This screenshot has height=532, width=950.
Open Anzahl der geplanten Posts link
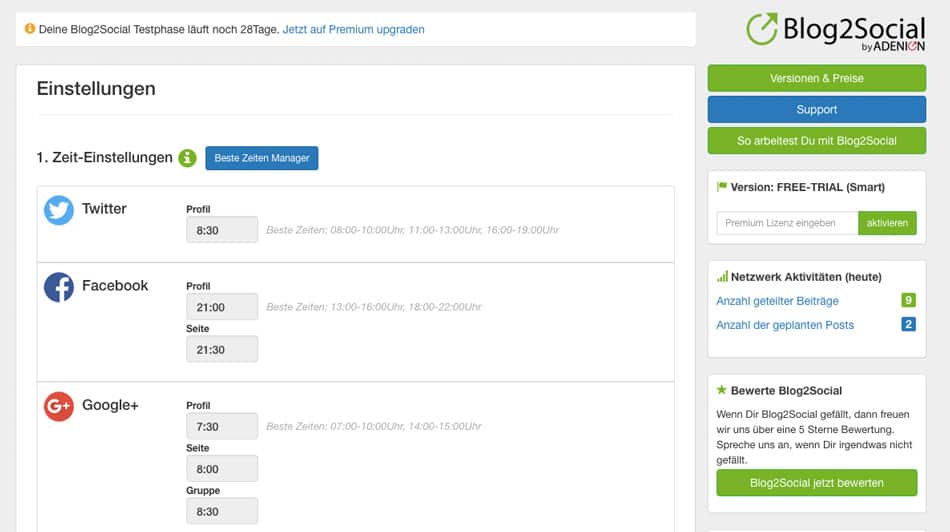click(x=785, y=325)
